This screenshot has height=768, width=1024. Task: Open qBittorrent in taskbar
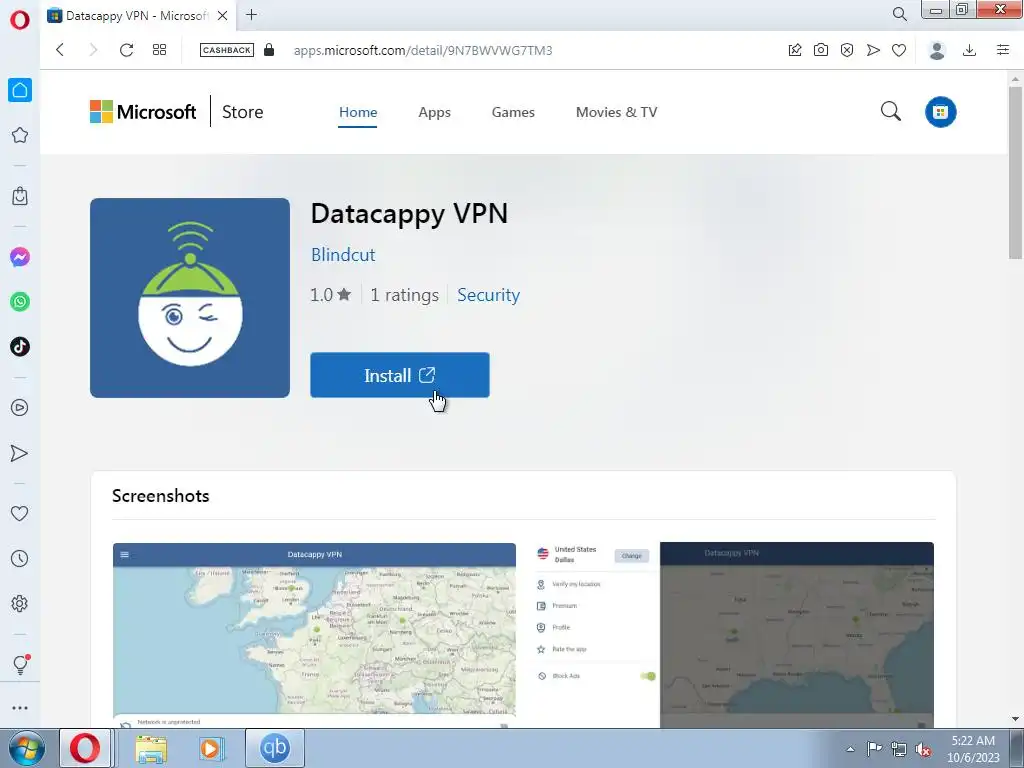[275, 747]
